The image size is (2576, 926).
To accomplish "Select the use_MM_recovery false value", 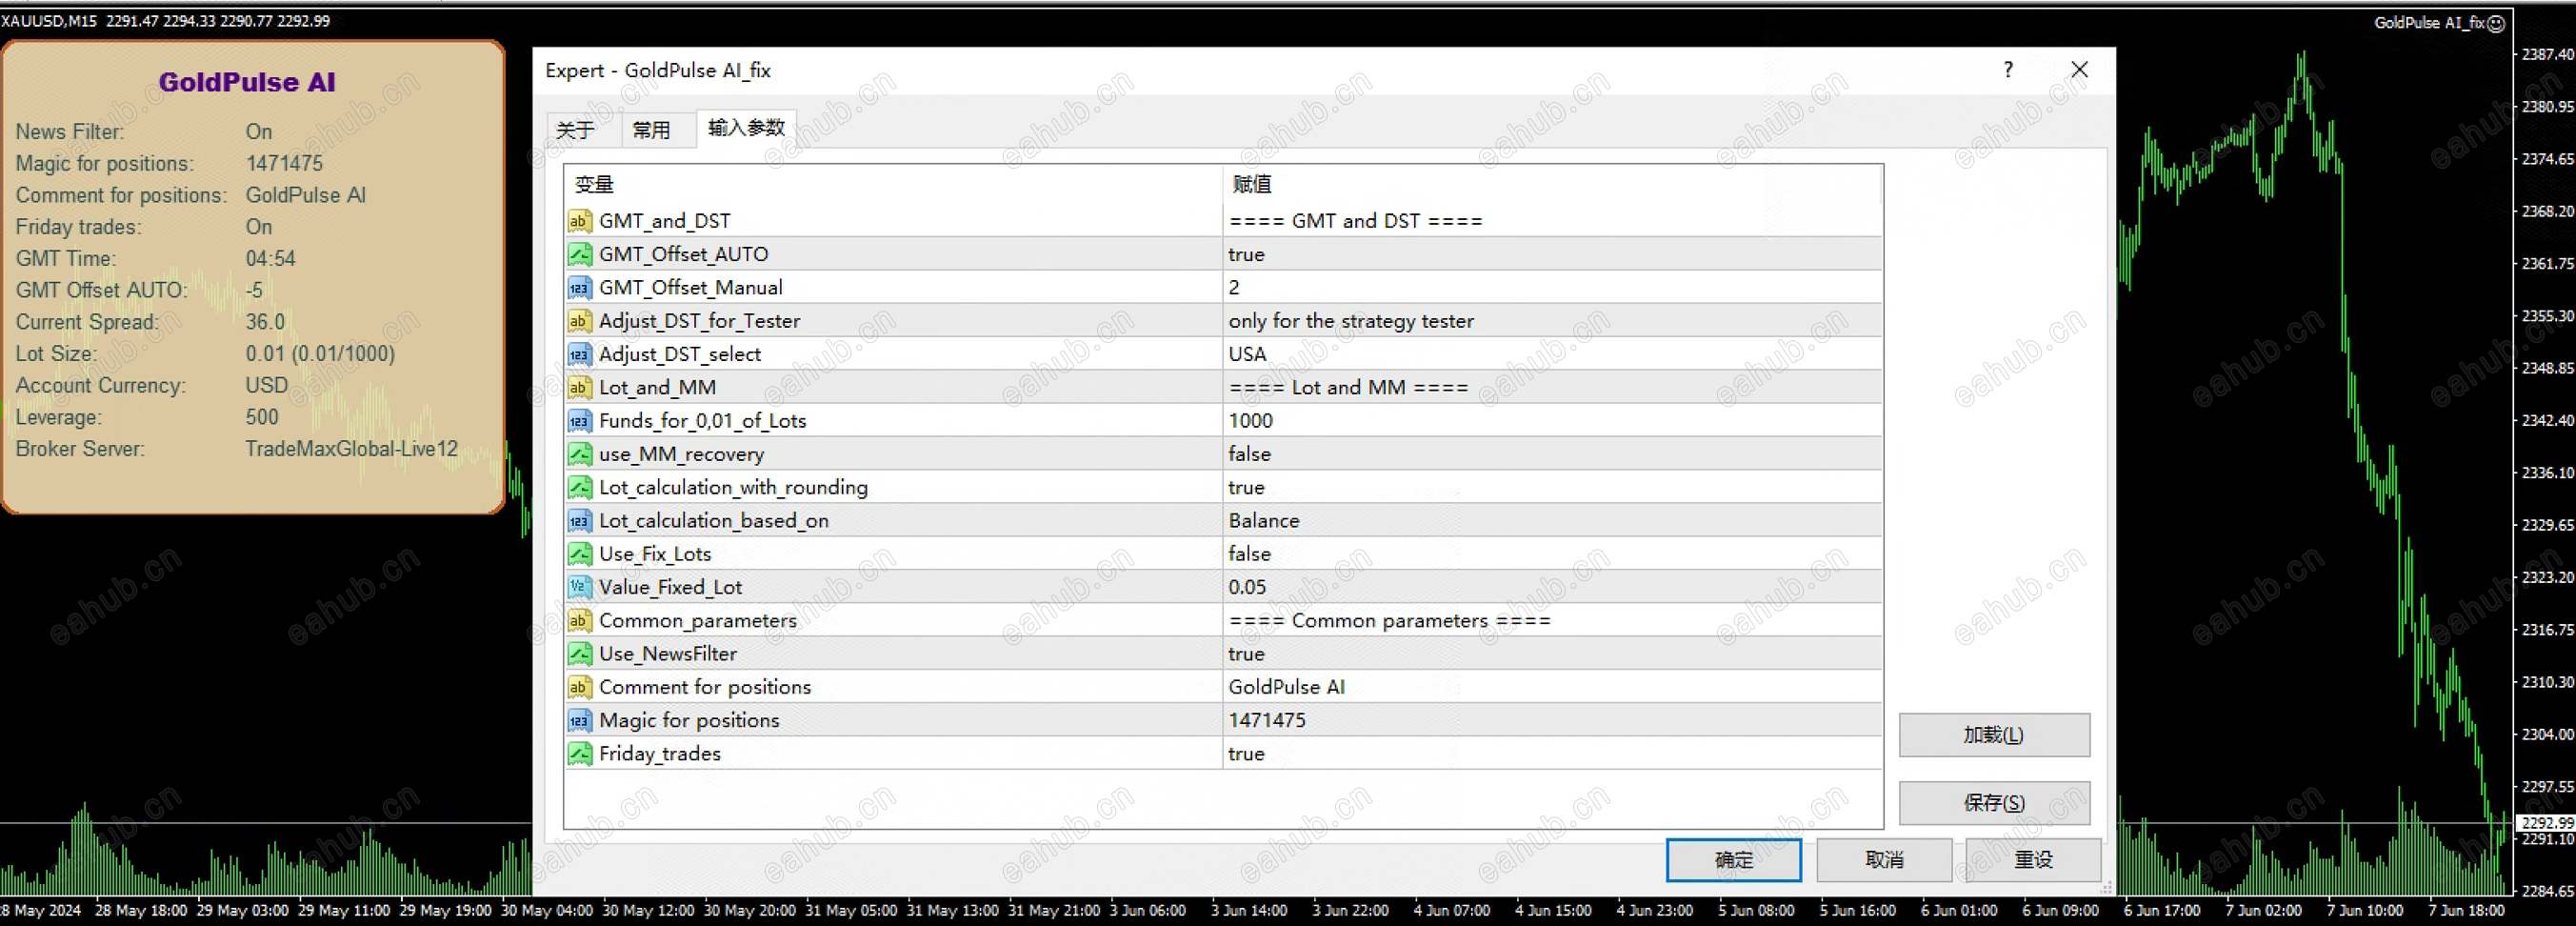I will pyautogui.click(x=1250, y=454).
